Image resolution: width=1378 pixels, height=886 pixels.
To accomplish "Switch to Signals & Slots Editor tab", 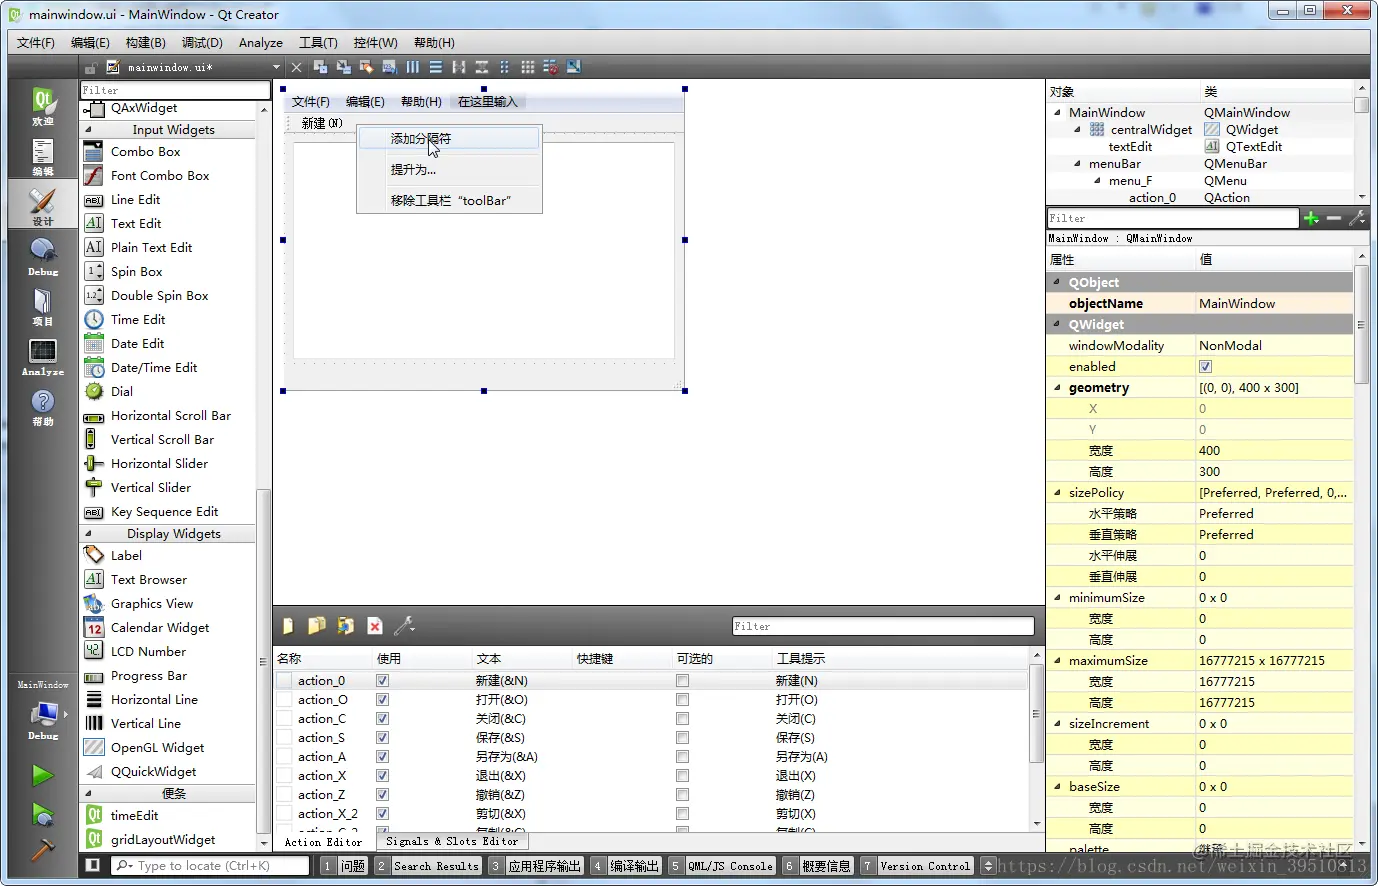I will point(452,842).
